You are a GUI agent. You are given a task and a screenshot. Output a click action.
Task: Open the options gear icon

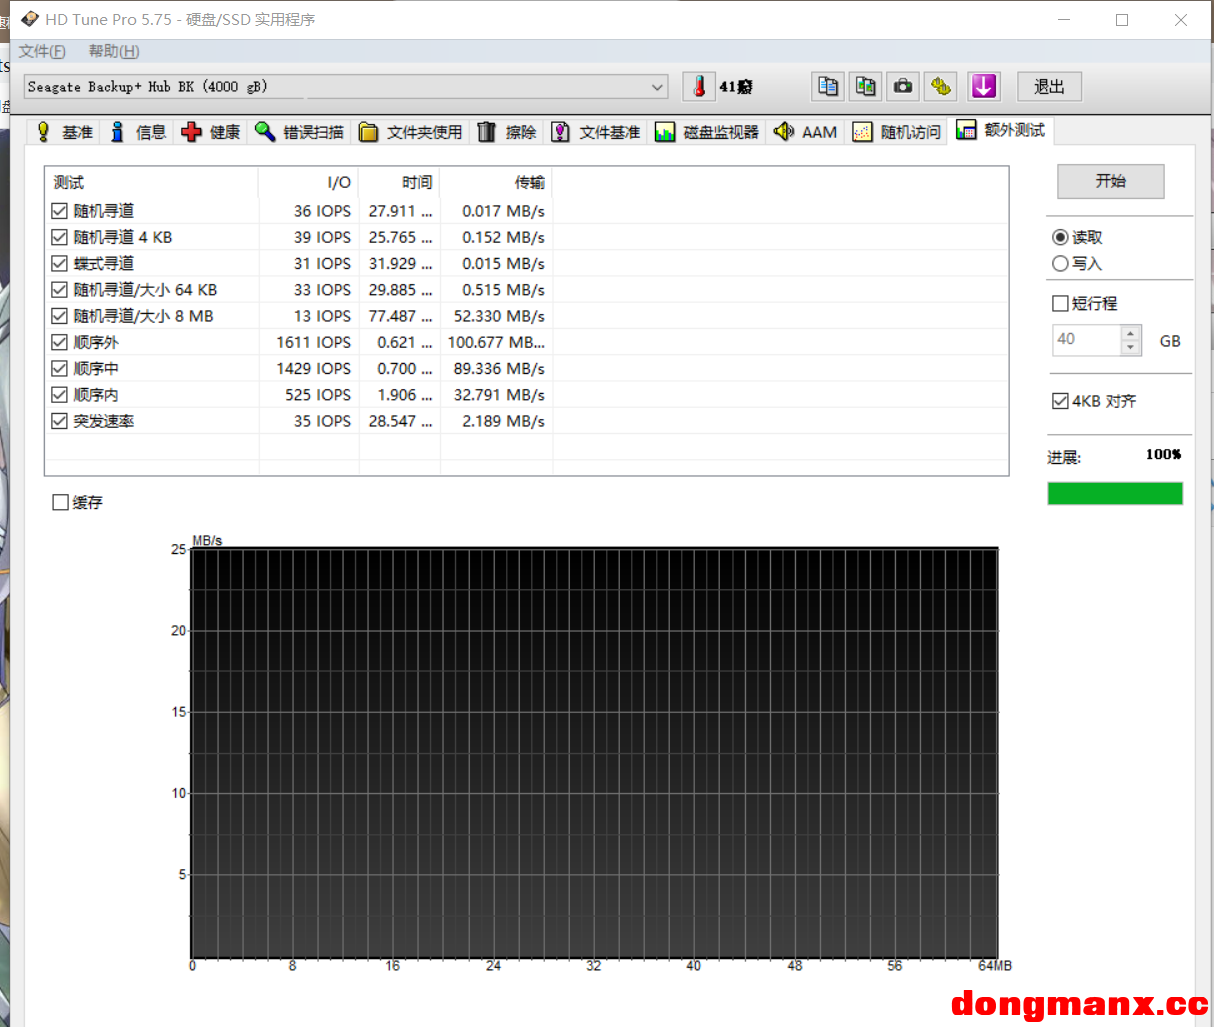coord(941,87)
